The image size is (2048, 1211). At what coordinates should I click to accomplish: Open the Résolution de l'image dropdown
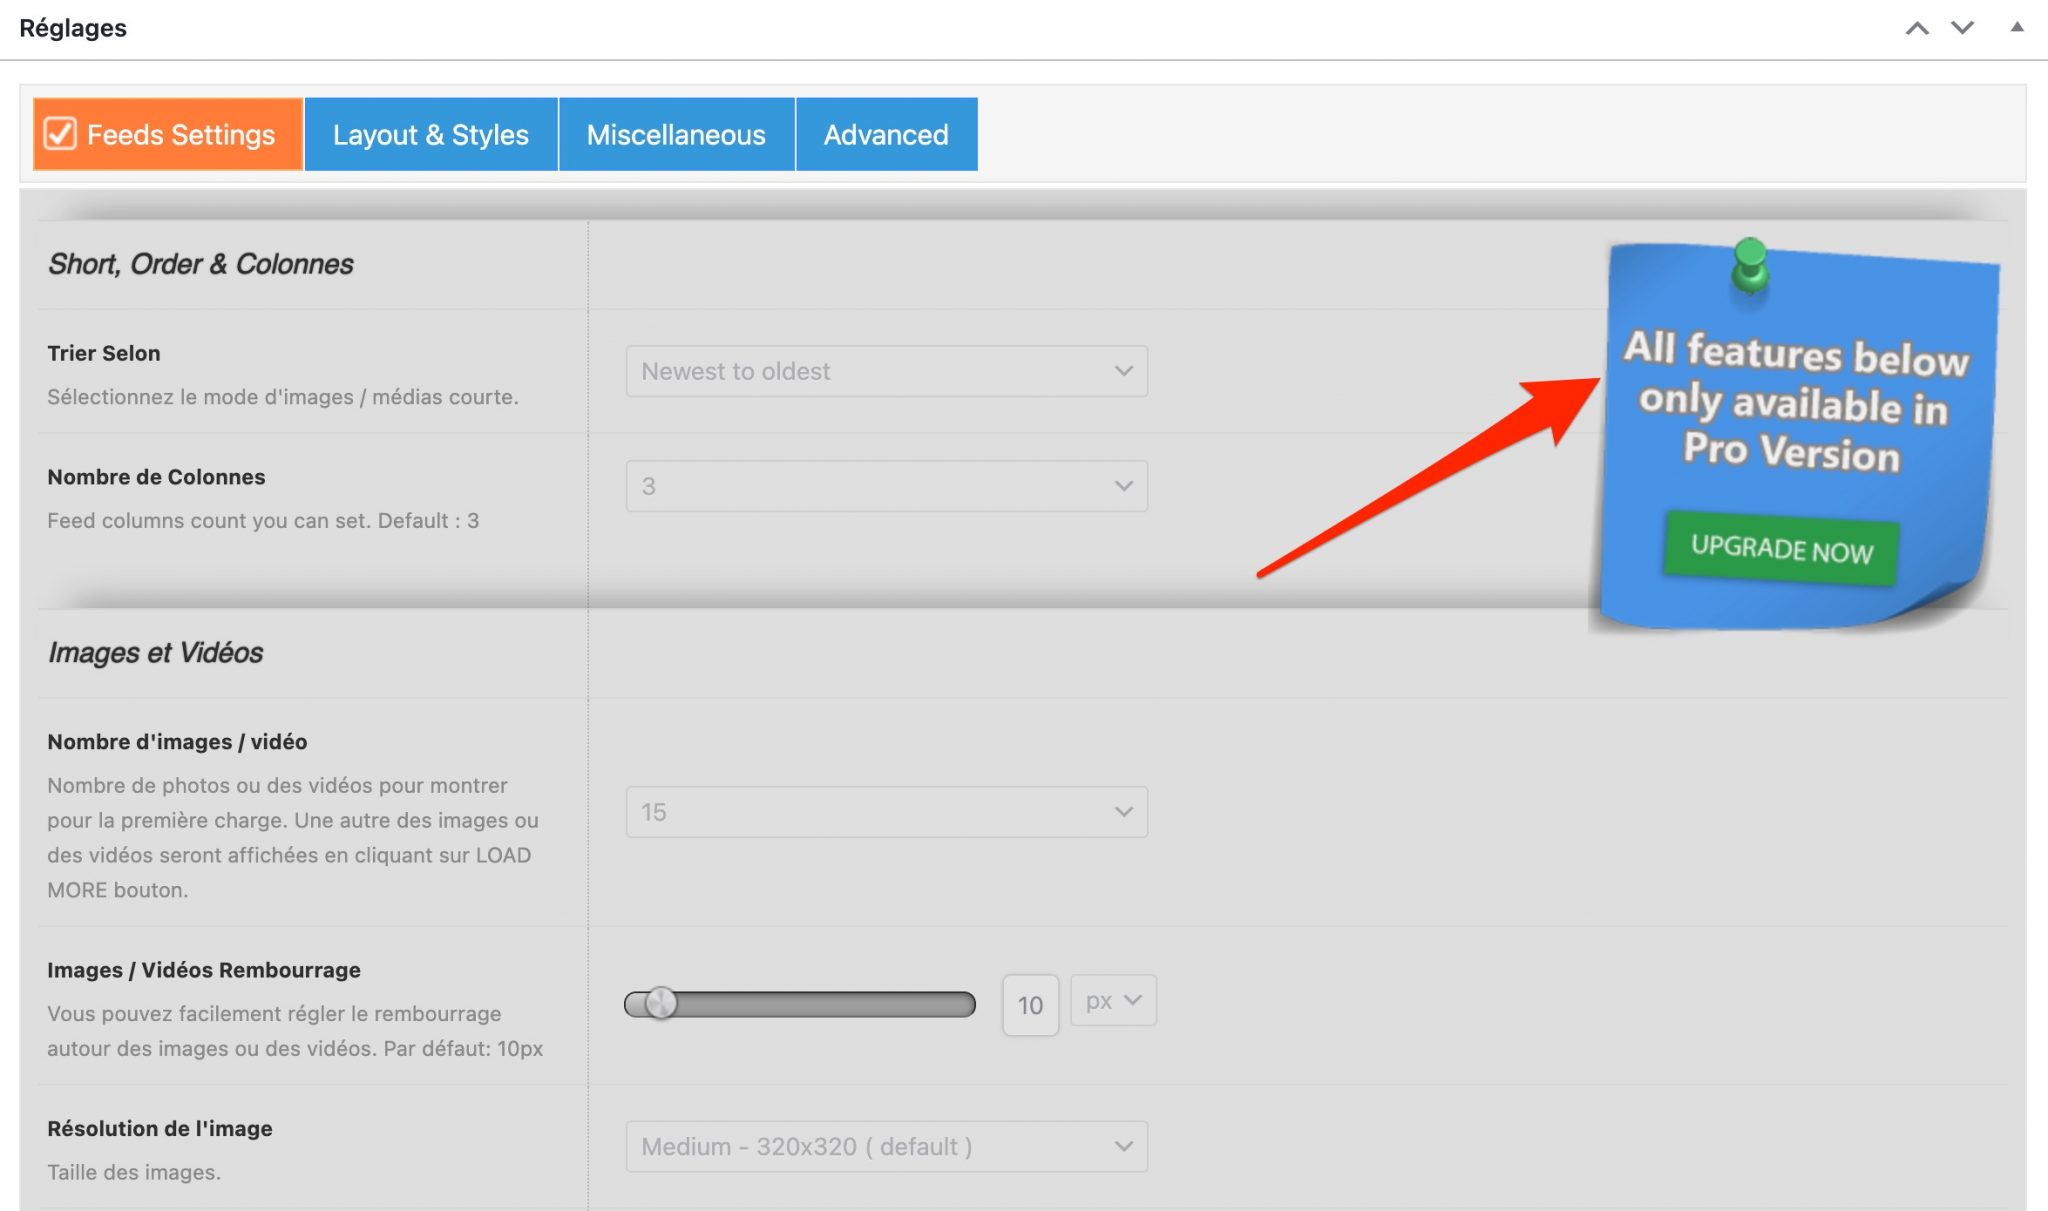(x=886, y=1147)
